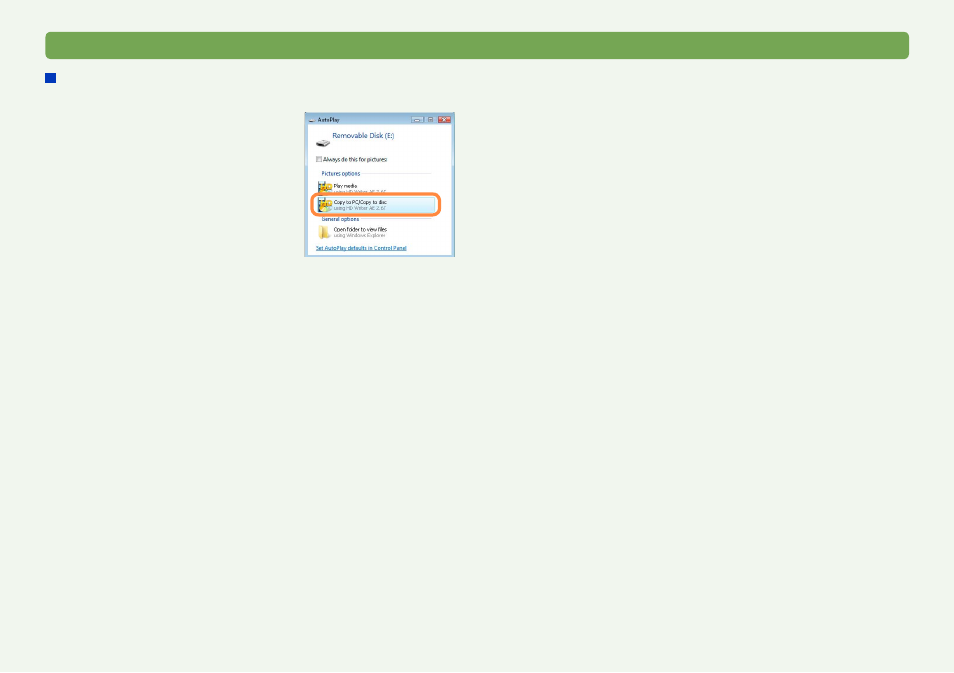The width and height of the screenshot is (954, 673).
Task: Click the HD Writer icon beside Copy to PC/Copy to disc
Action: pyautogui.click(x=325, y=204)
